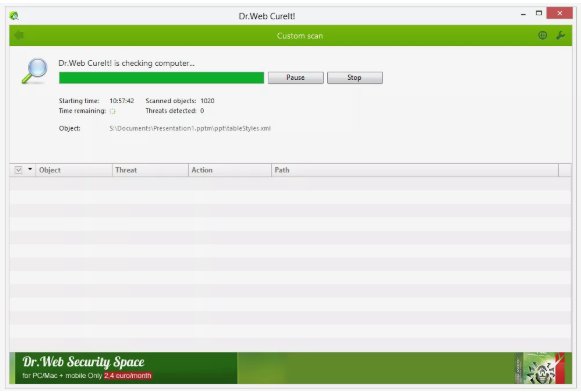This screenshot has height=392, width=581.
Task: Pause the running scan
Action: pos(296,77)
